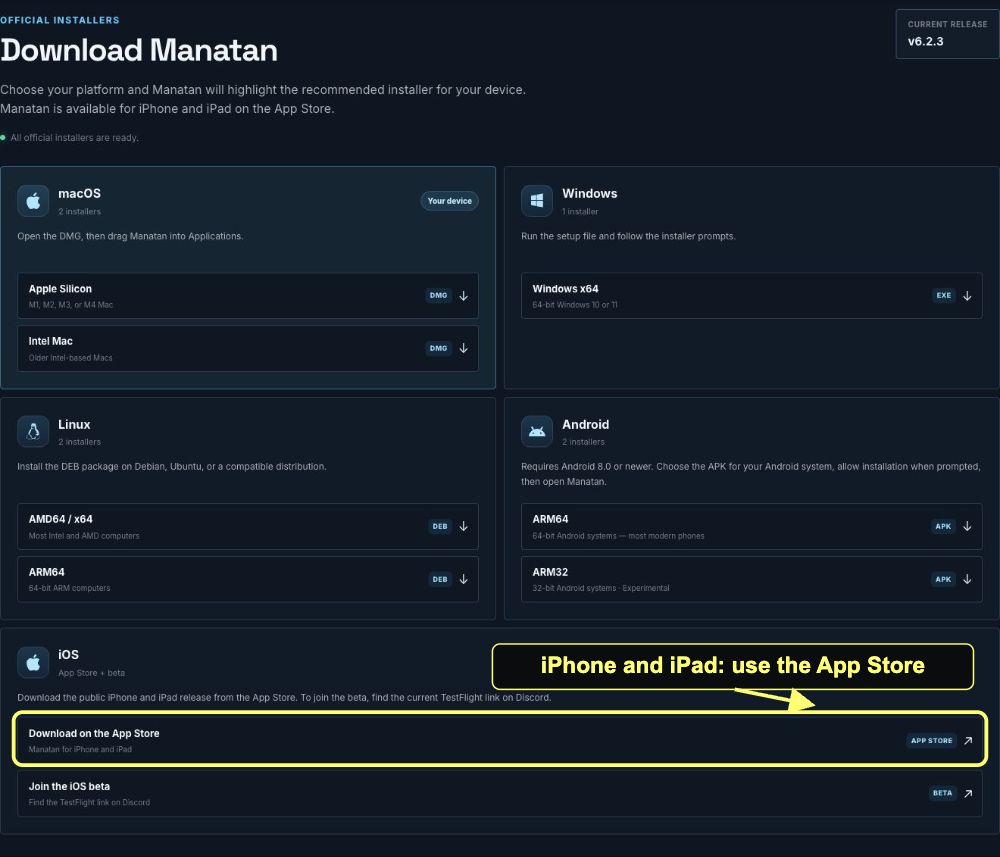Screen dimensions: 1000x857
Task: Click the external link arrow for iOS beta
Action: (x=968, y=793)
